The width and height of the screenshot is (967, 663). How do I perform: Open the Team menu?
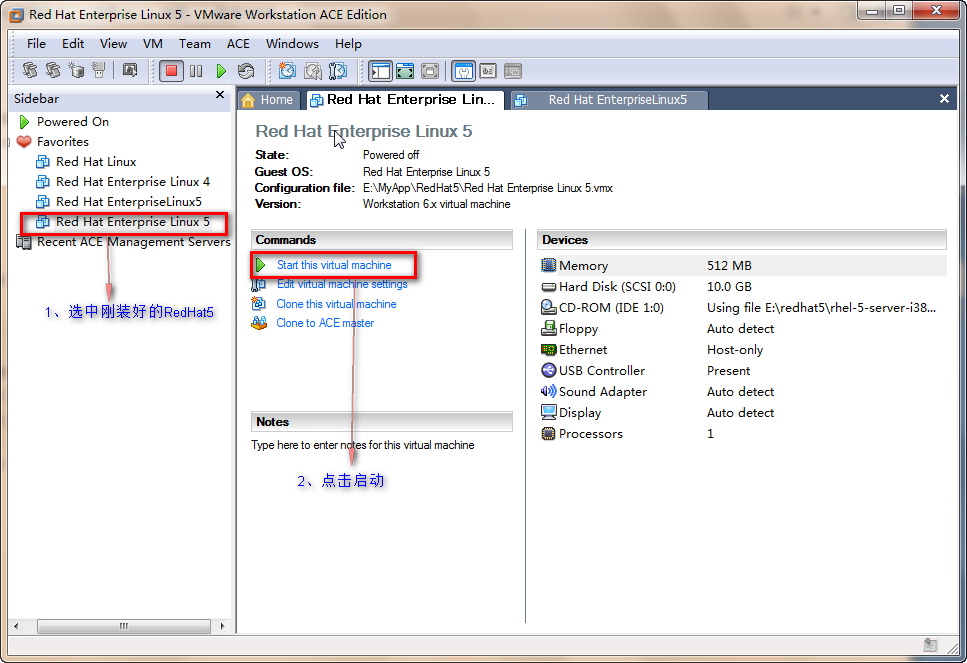tap(195, 44)
